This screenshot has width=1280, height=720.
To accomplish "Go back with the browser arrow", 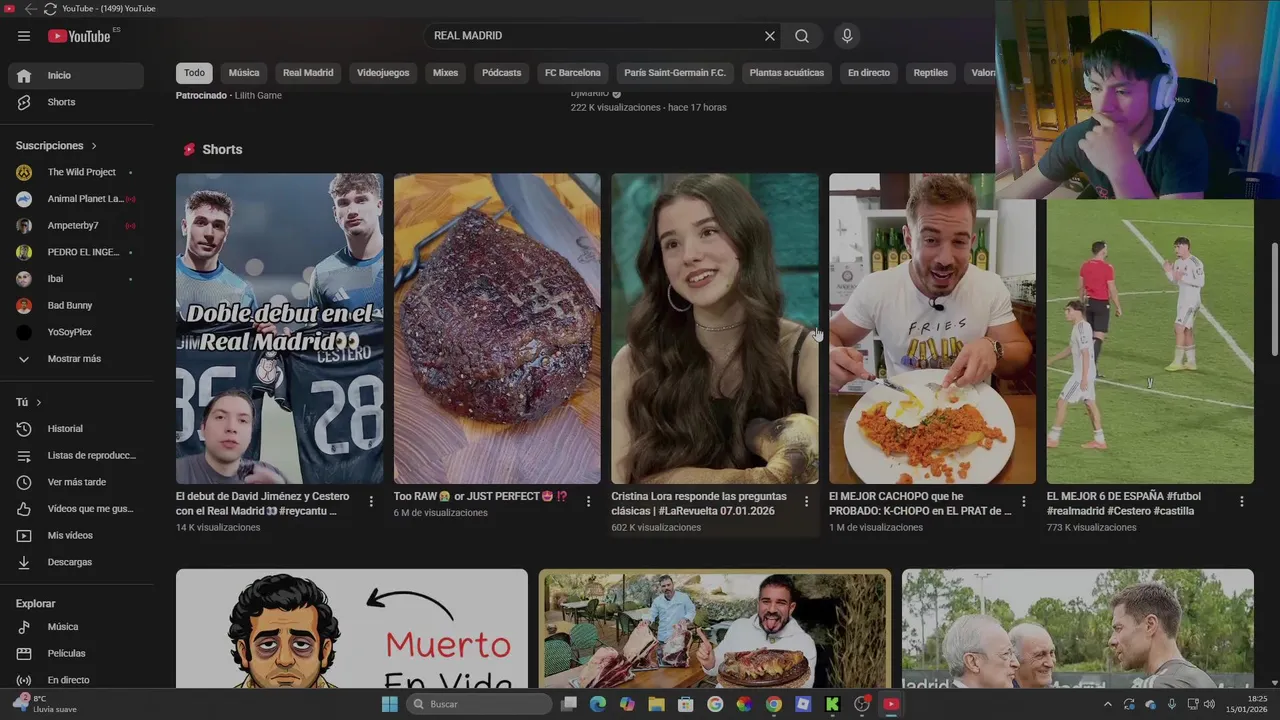I will [x=30, y=8].
